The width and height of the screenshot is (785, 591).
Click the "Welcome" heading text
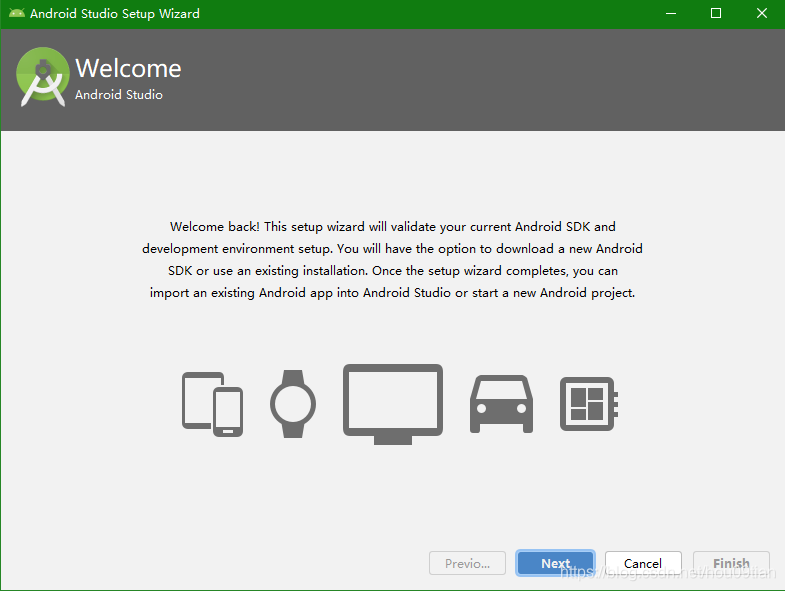pyautogui.click(x=128, y=68)
